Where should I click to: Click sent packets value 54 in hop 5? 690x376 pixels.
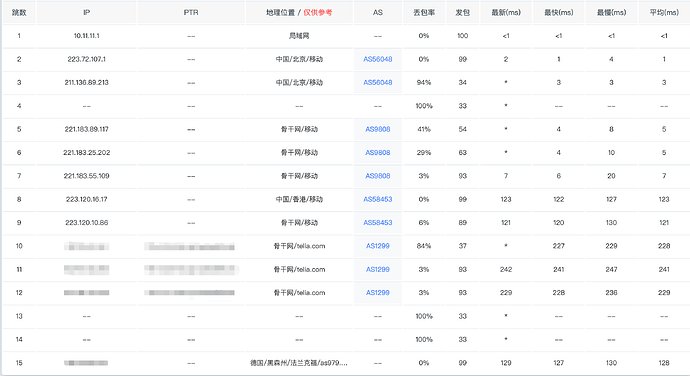pyautogui.click(x=462, y=129)
